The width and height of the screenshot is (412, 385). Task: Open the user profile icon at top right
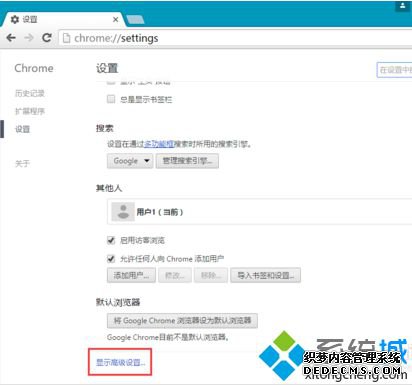pos(403,6)
